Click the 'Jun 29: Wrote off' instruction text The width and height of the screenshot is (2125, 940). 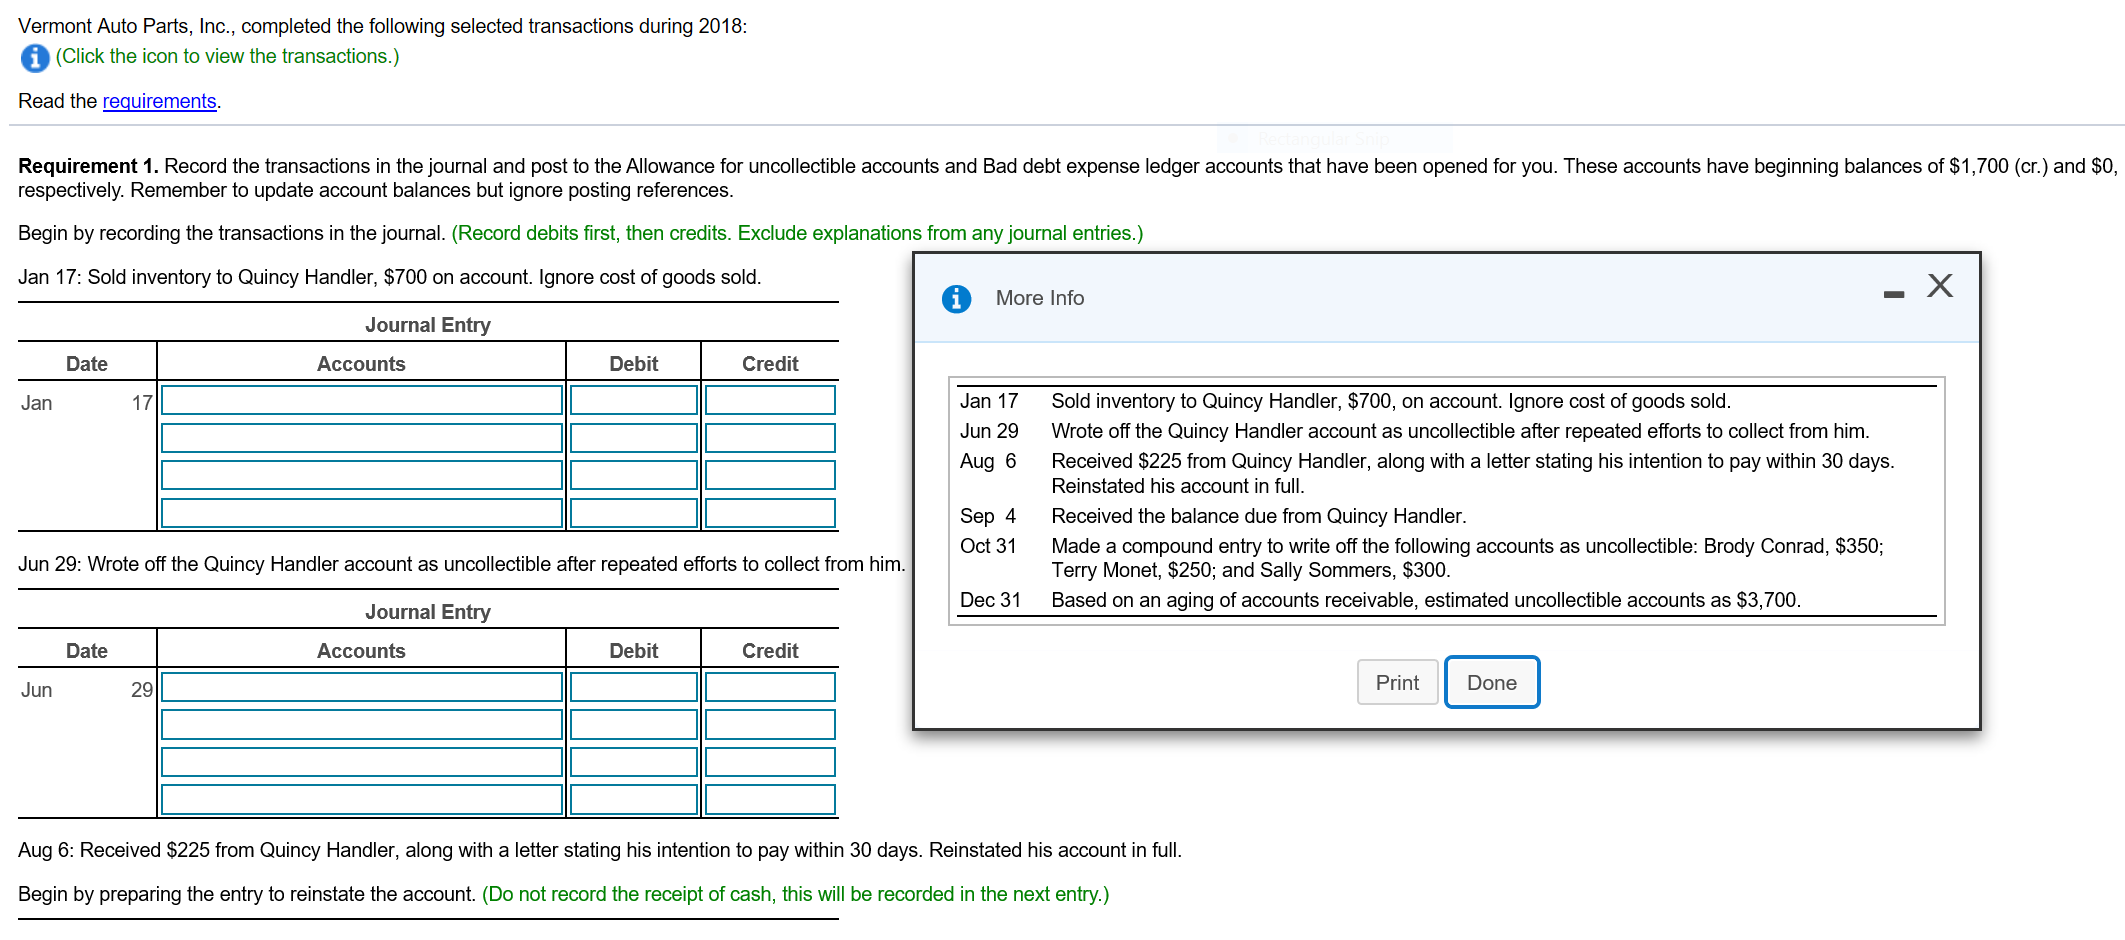pyautogui.click(x=462, y=564)
